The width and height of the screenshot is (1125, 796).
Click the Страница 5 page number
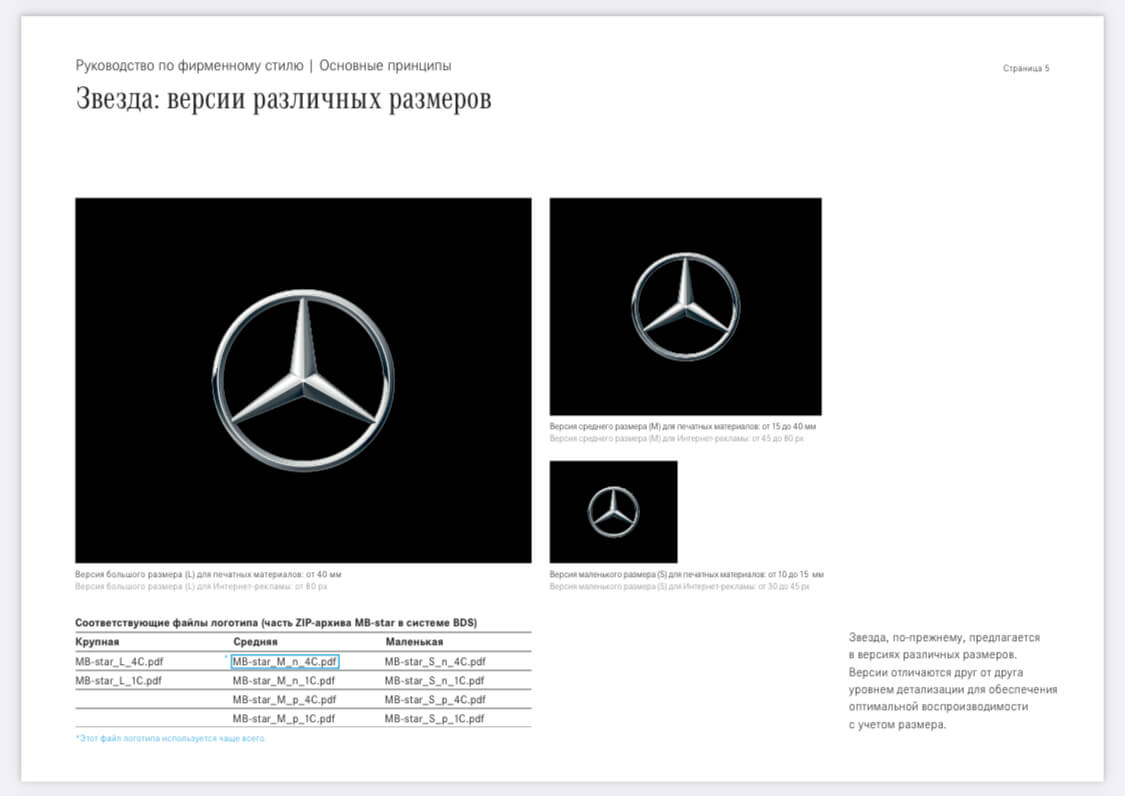[x=1026, y=68]
